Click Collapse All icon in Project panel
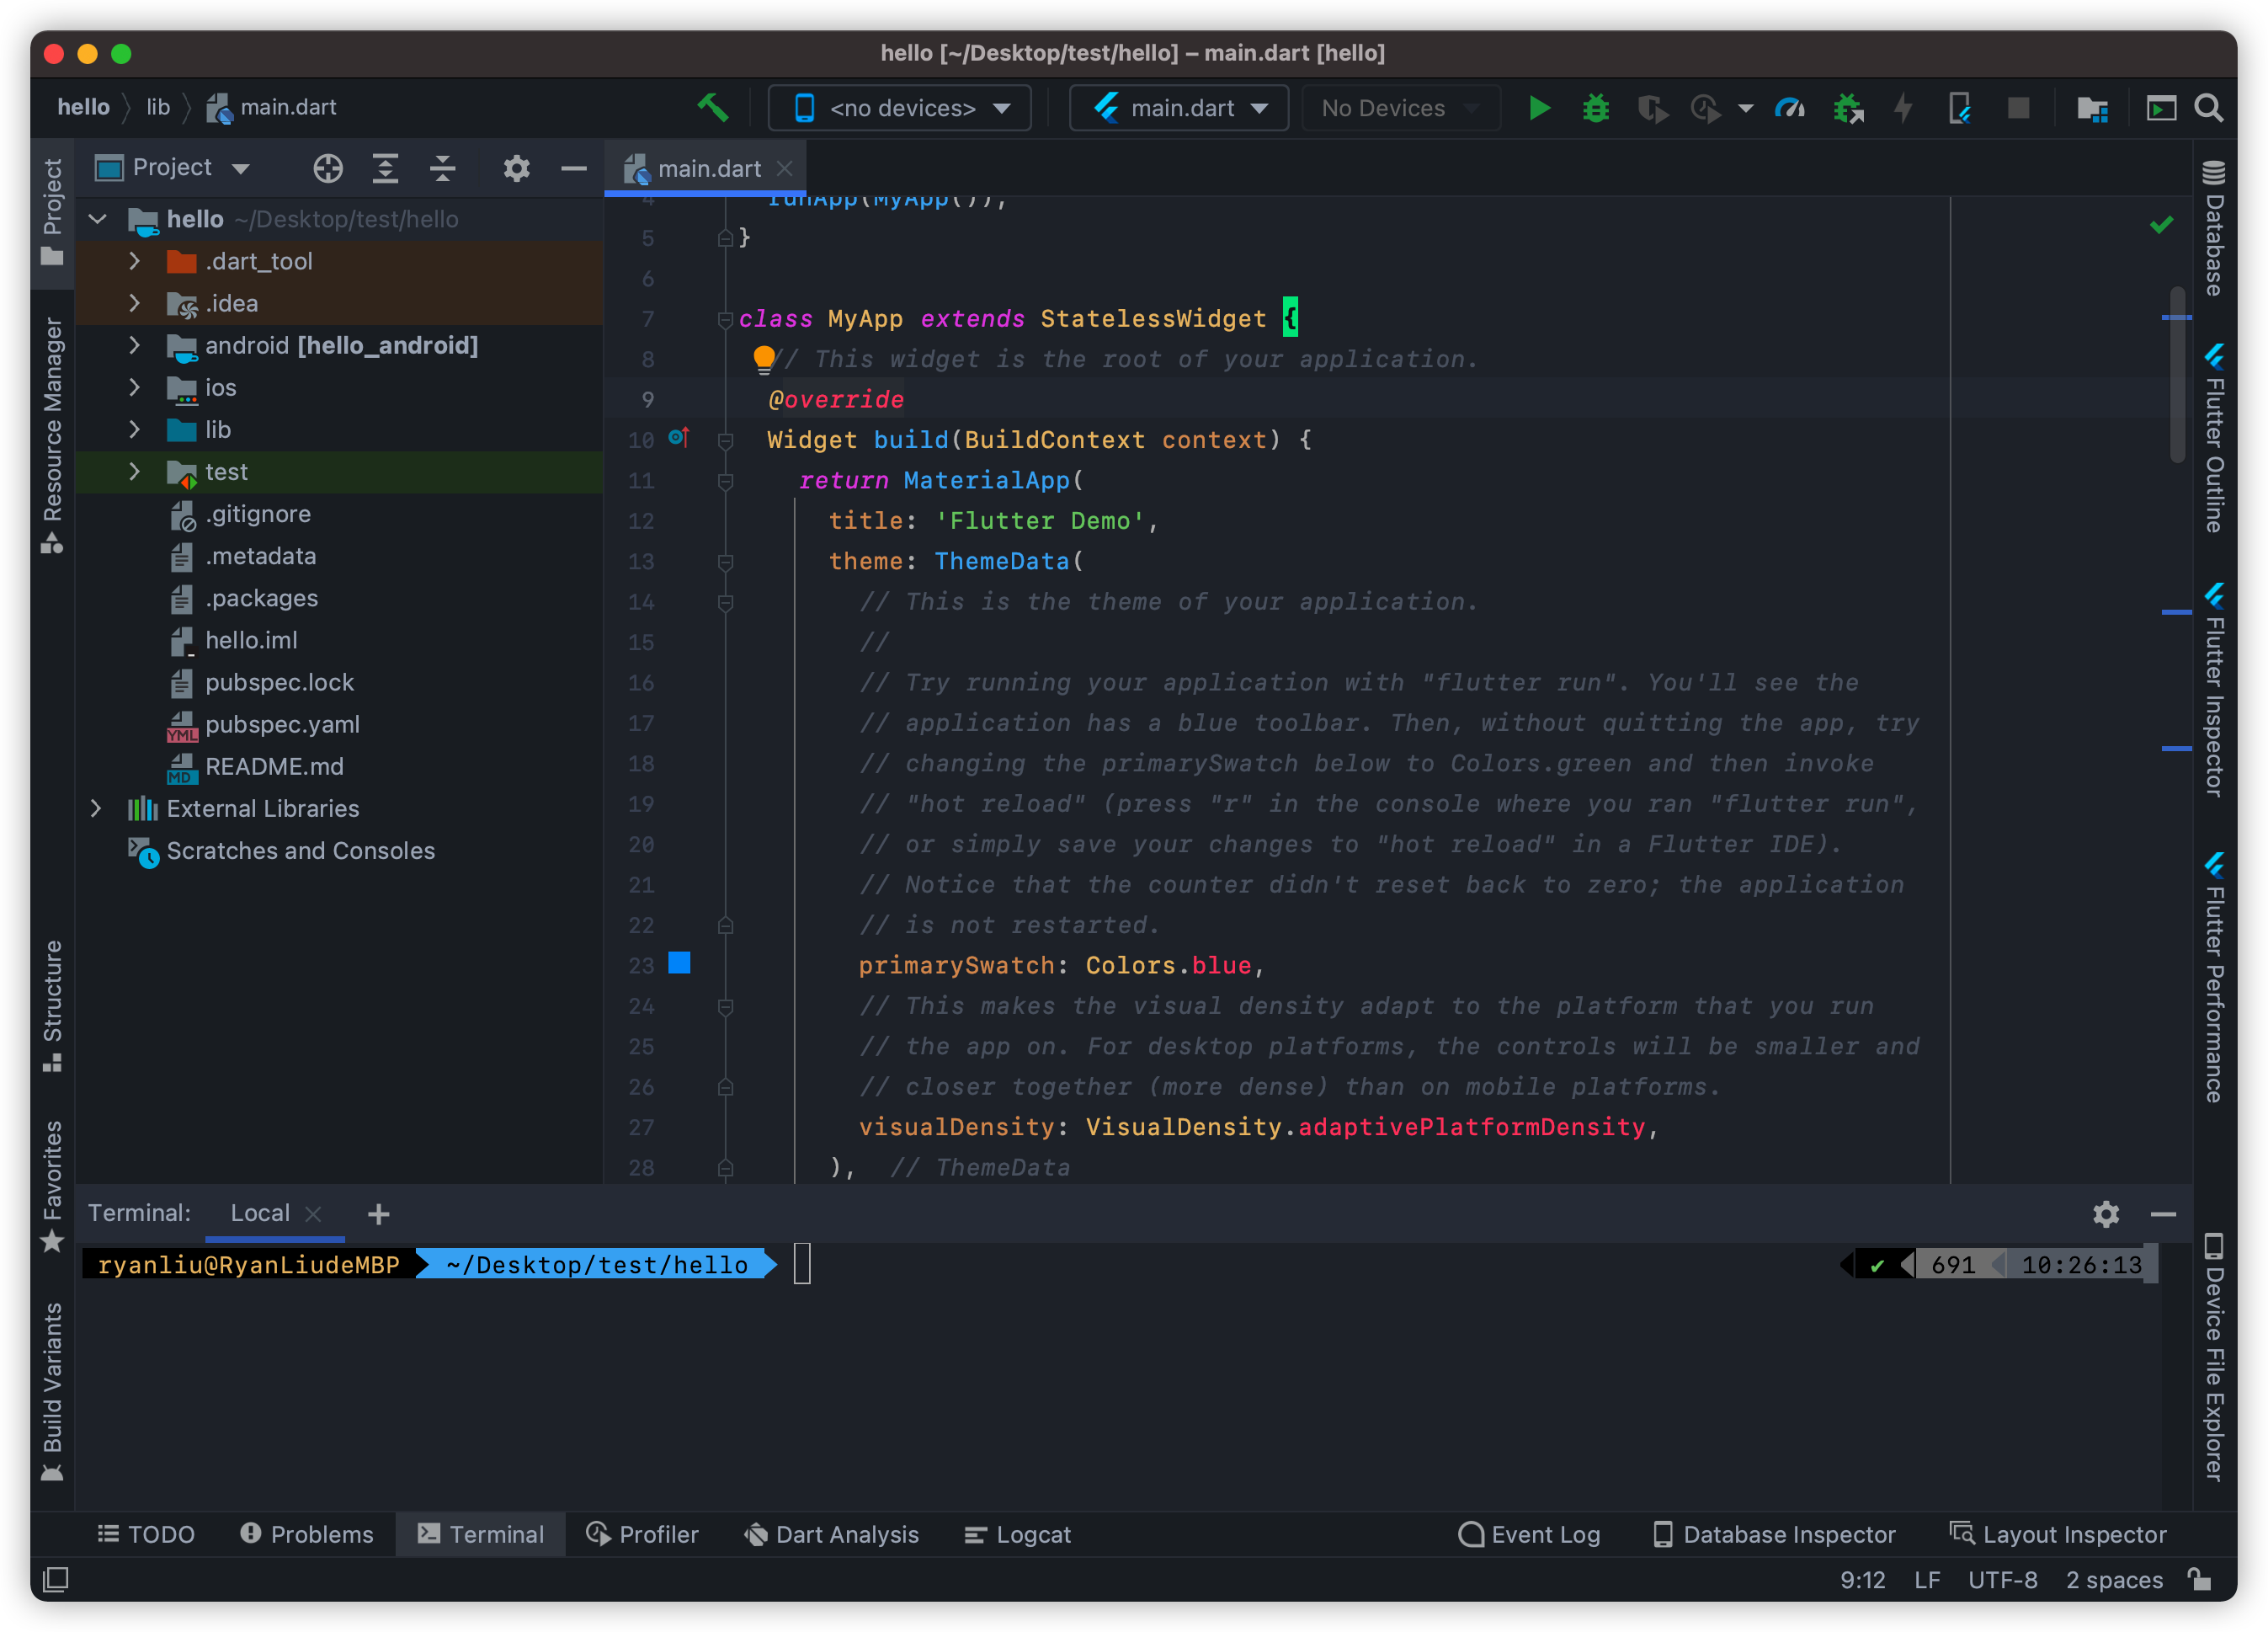Screen dimensions: 2268x1632 [442, 168]
